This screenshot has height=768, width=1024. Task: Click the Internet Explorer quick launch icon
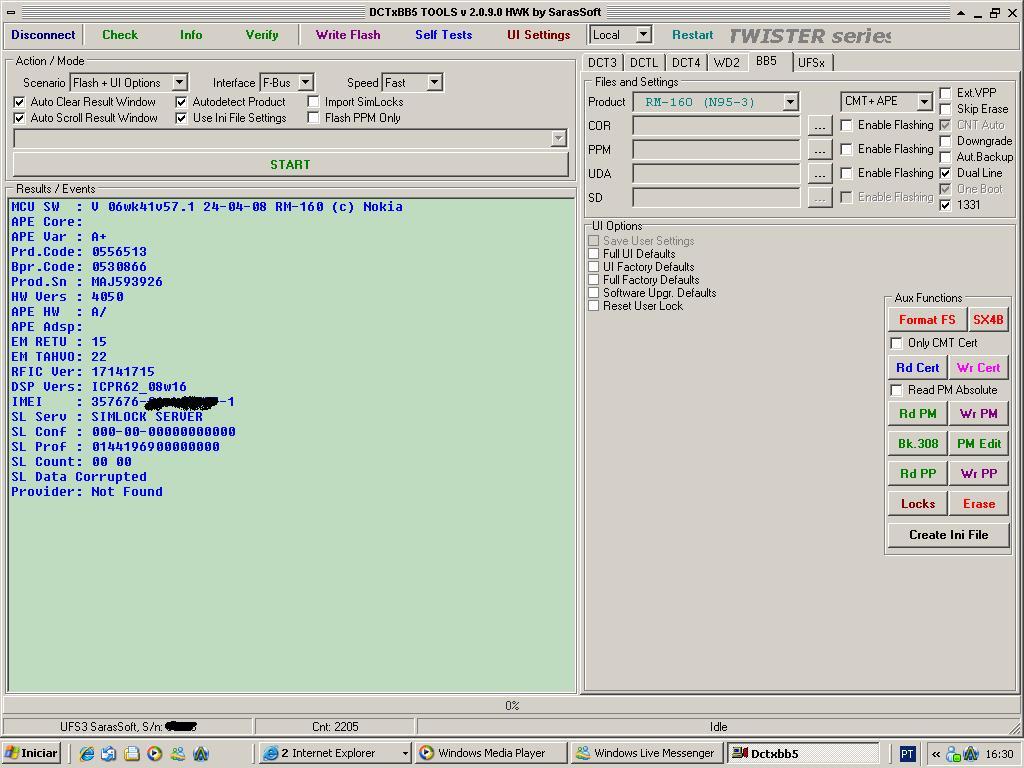(x=86, y=753)
